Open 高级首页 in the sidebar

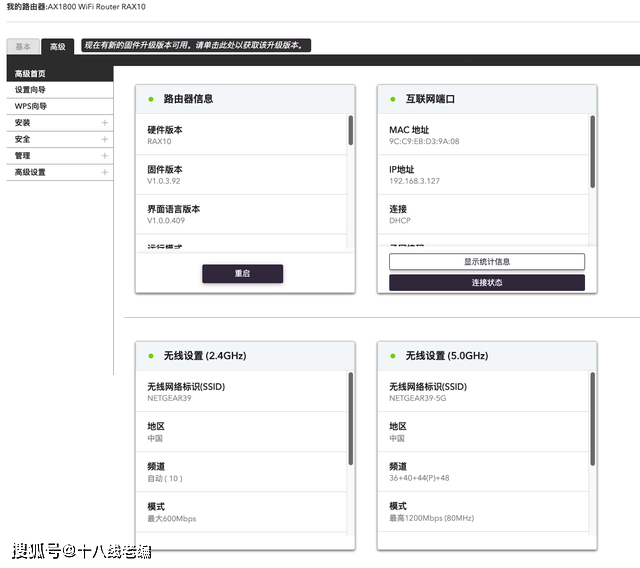coord(30,74)
